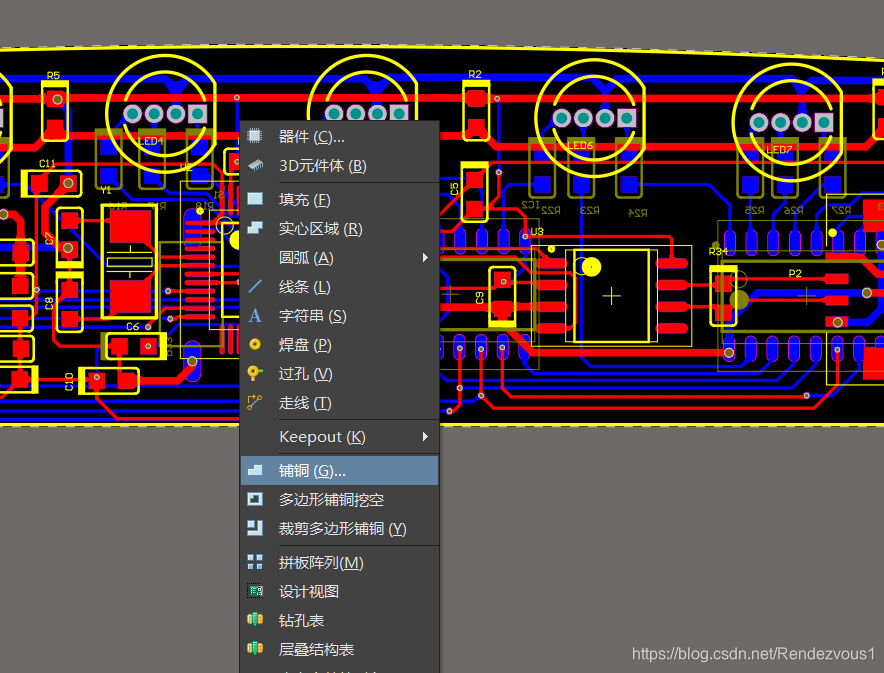Select 线条 (L) menu entry
Viewport: 884px width, 673px height.
(339, 286)
